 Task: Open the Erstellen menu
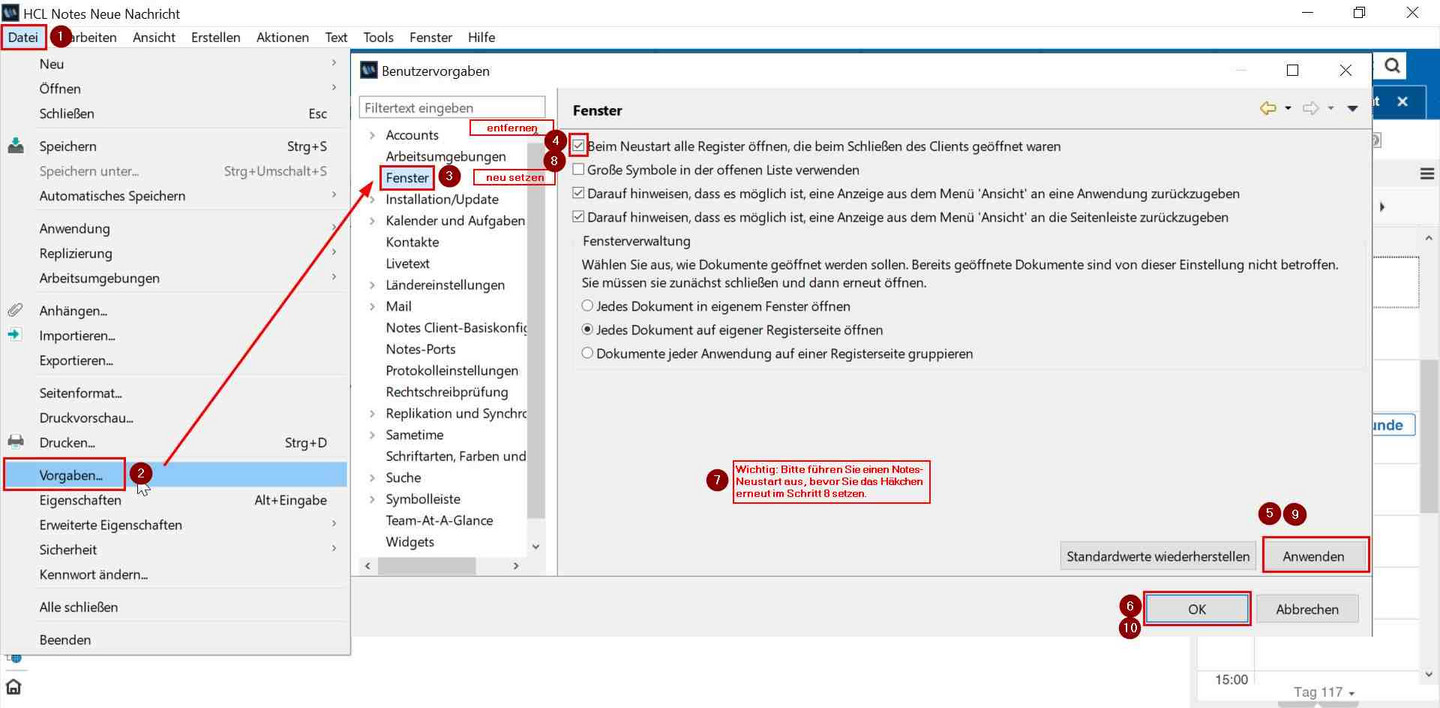(216, 37)
